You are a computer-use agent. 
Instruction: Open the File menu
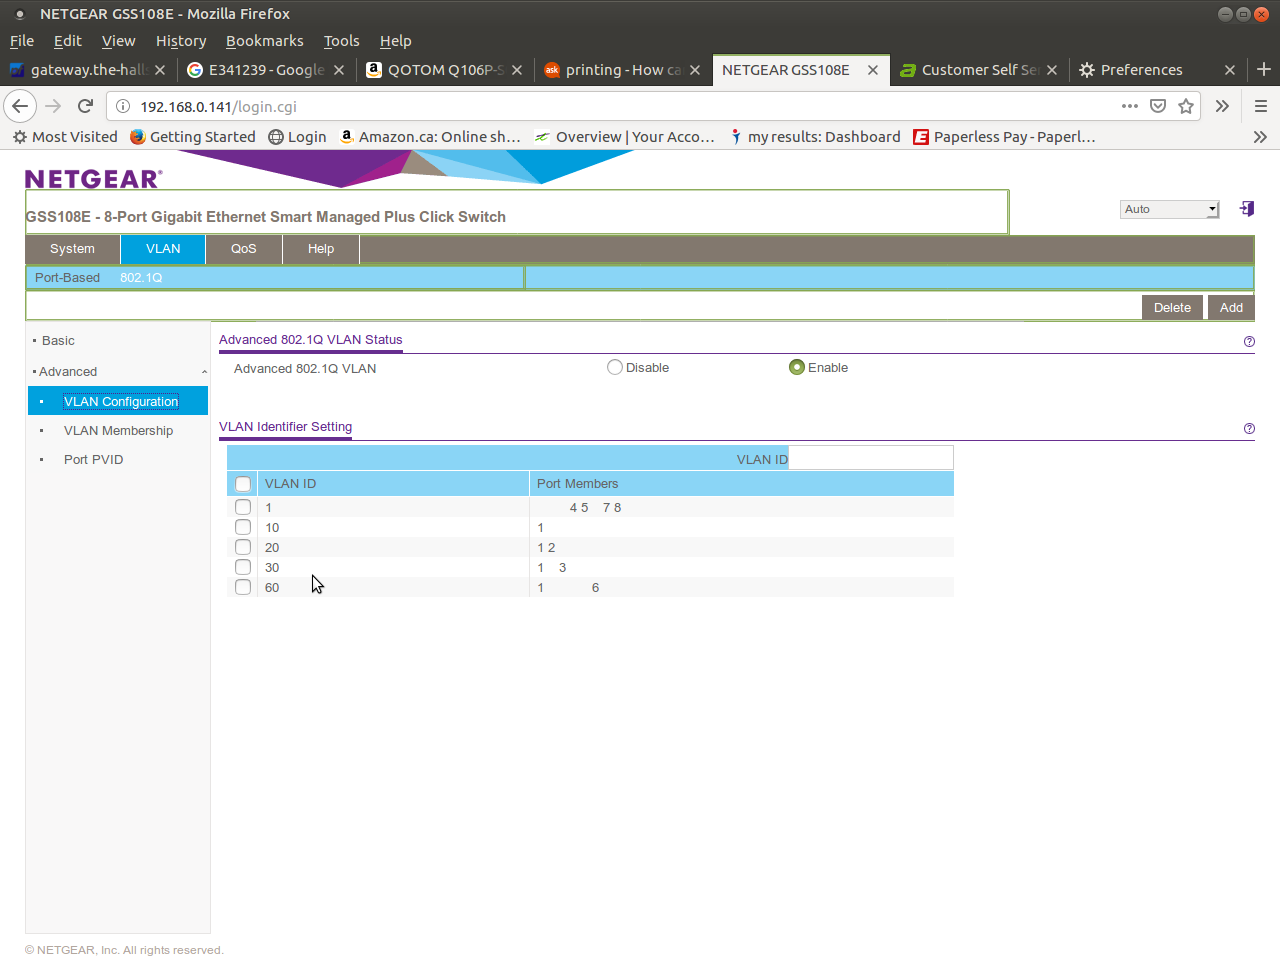pyautogui.click(x=22, y=41)
